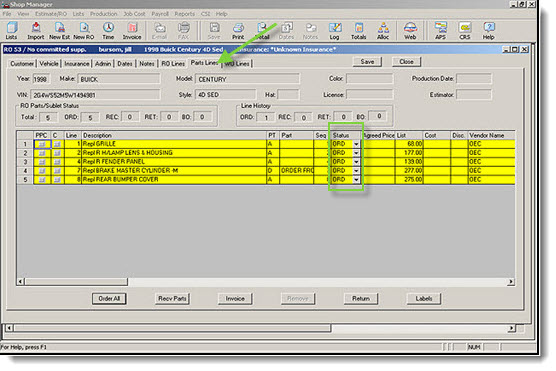Image resolution: width=556 pixels, height=371 pixels.
Task: Click the parts grid scroll right arrow
Action: (511, 282)
